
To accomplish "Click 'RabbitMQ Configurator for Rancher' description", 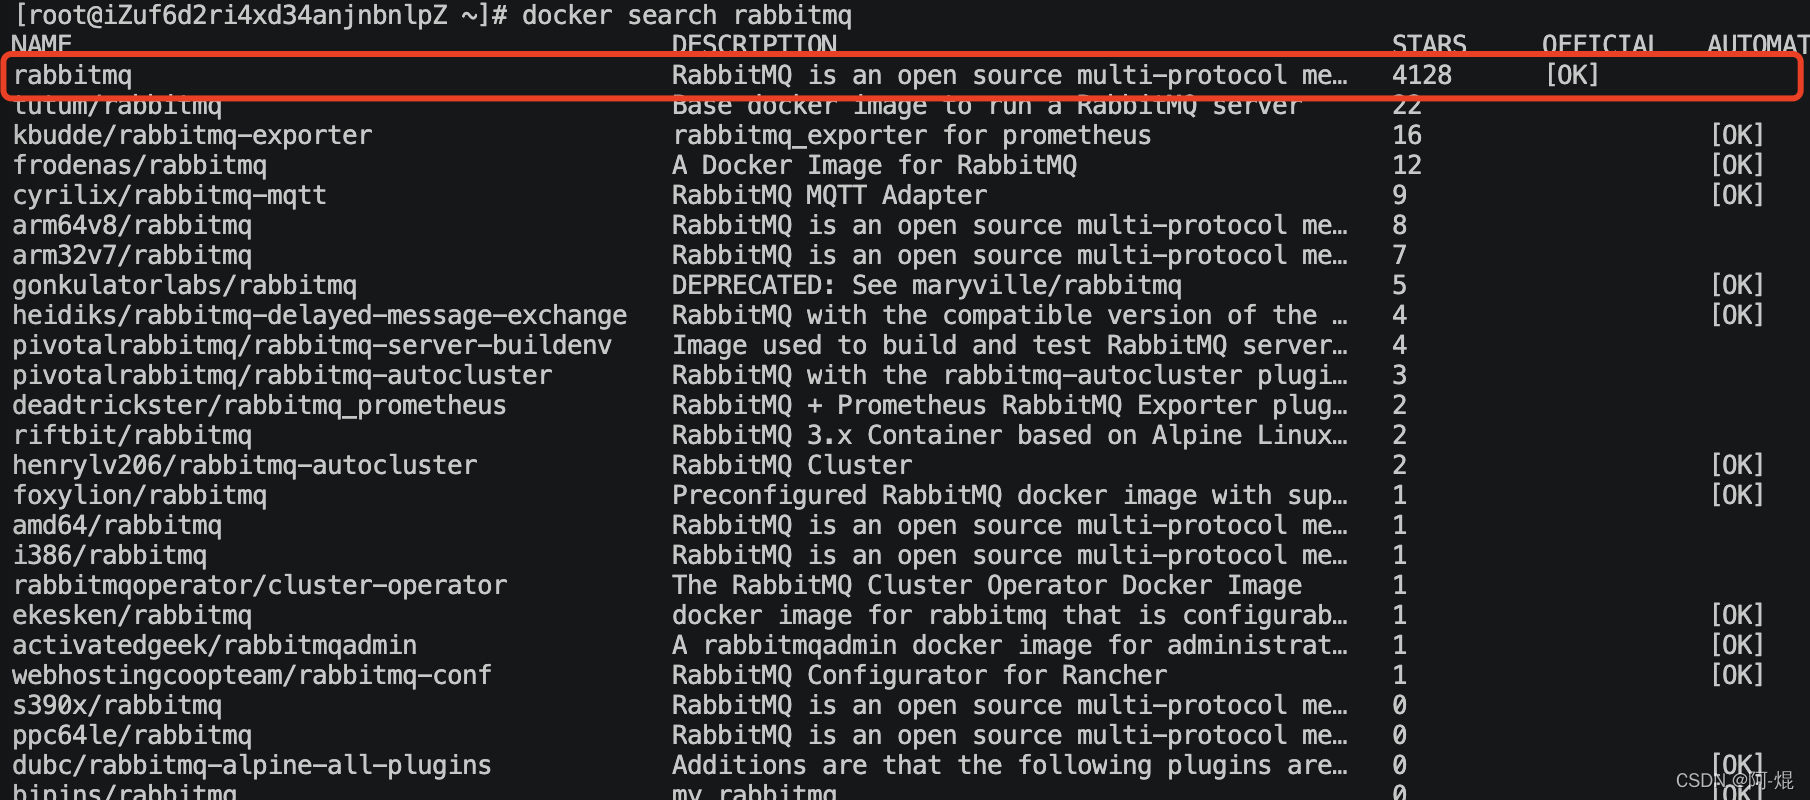I will point(920,675).
